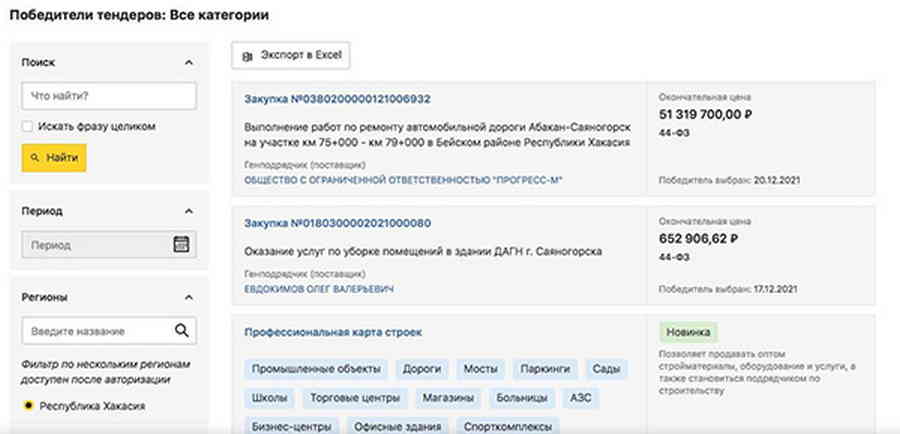Click the magnifier icon in regions search
Image resolution: width=900 pixels, height=434 pixels.
pyautogui.click(x=181, y=331)
